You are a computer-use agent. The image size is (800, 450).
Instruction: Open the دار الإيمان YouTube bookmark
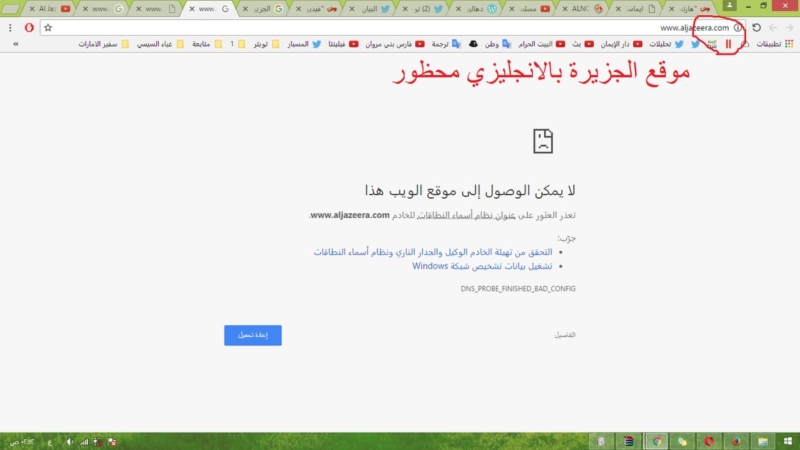coord(621,44)
